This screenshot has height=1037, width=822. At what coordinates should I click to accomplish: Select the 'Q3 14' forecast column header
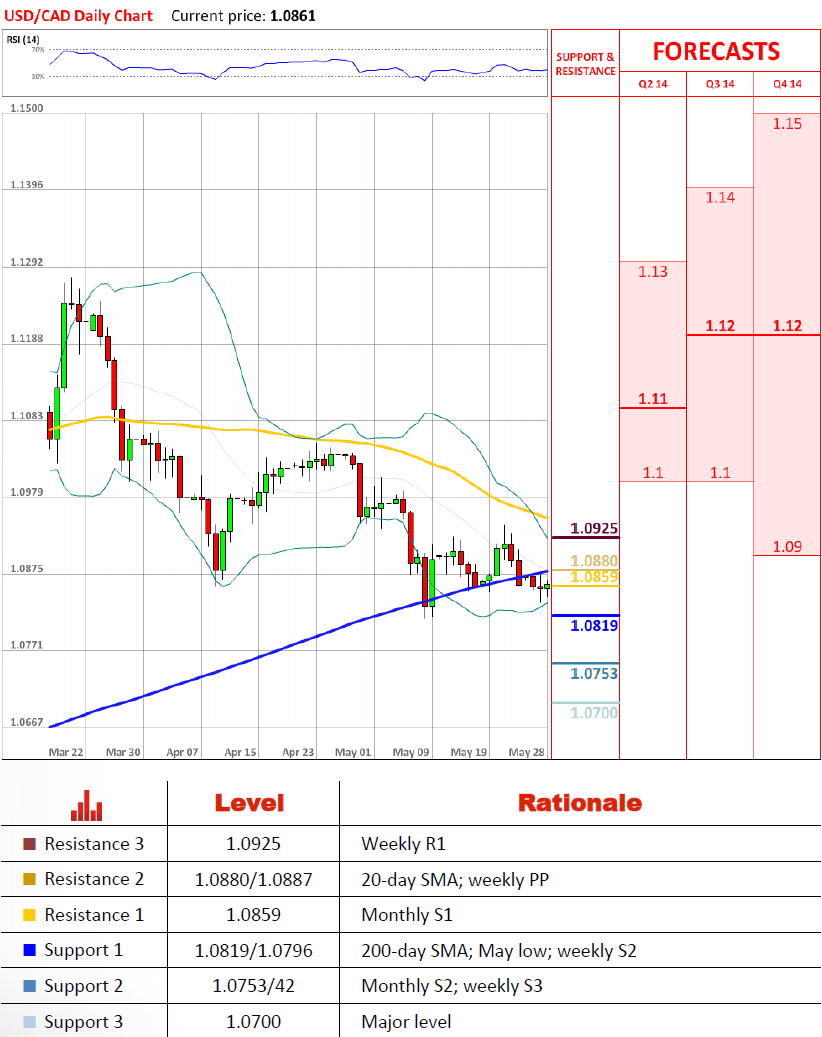tap(720, 84)
